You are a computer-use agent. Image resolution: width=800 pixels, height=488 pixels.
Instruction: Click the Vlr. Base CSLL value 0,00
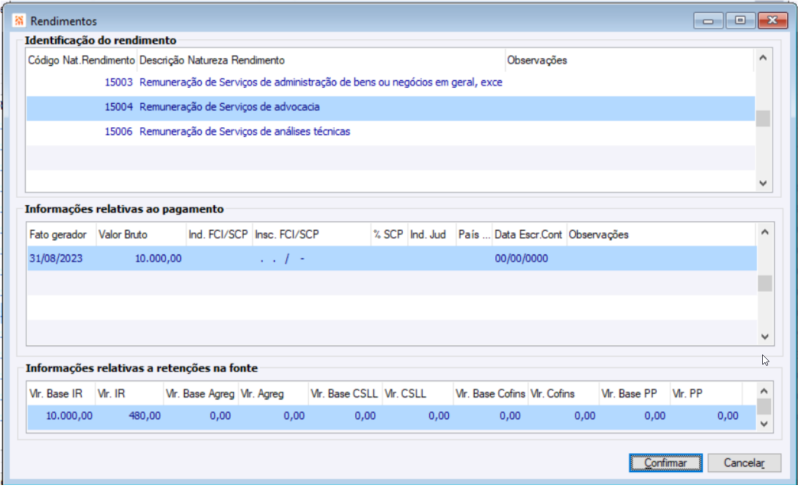pyautogui.click(x=365, y=416)
